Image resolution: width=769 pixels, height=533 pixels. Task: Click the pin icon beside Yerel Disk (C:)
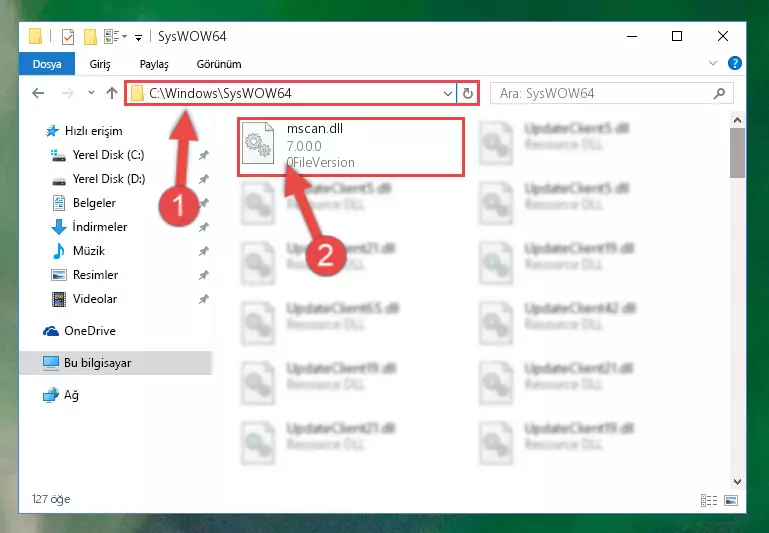click(x=204, y=155)
